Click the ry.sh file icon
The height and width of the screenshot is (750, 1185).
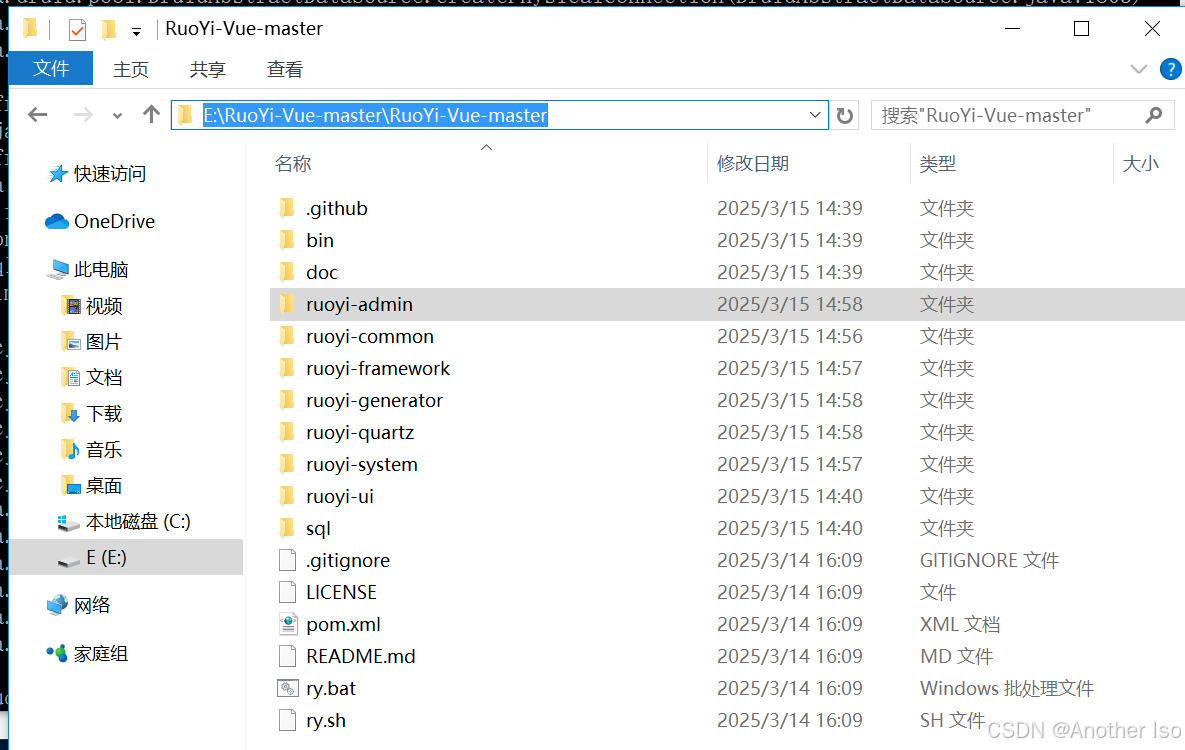[x=287, y=720]
